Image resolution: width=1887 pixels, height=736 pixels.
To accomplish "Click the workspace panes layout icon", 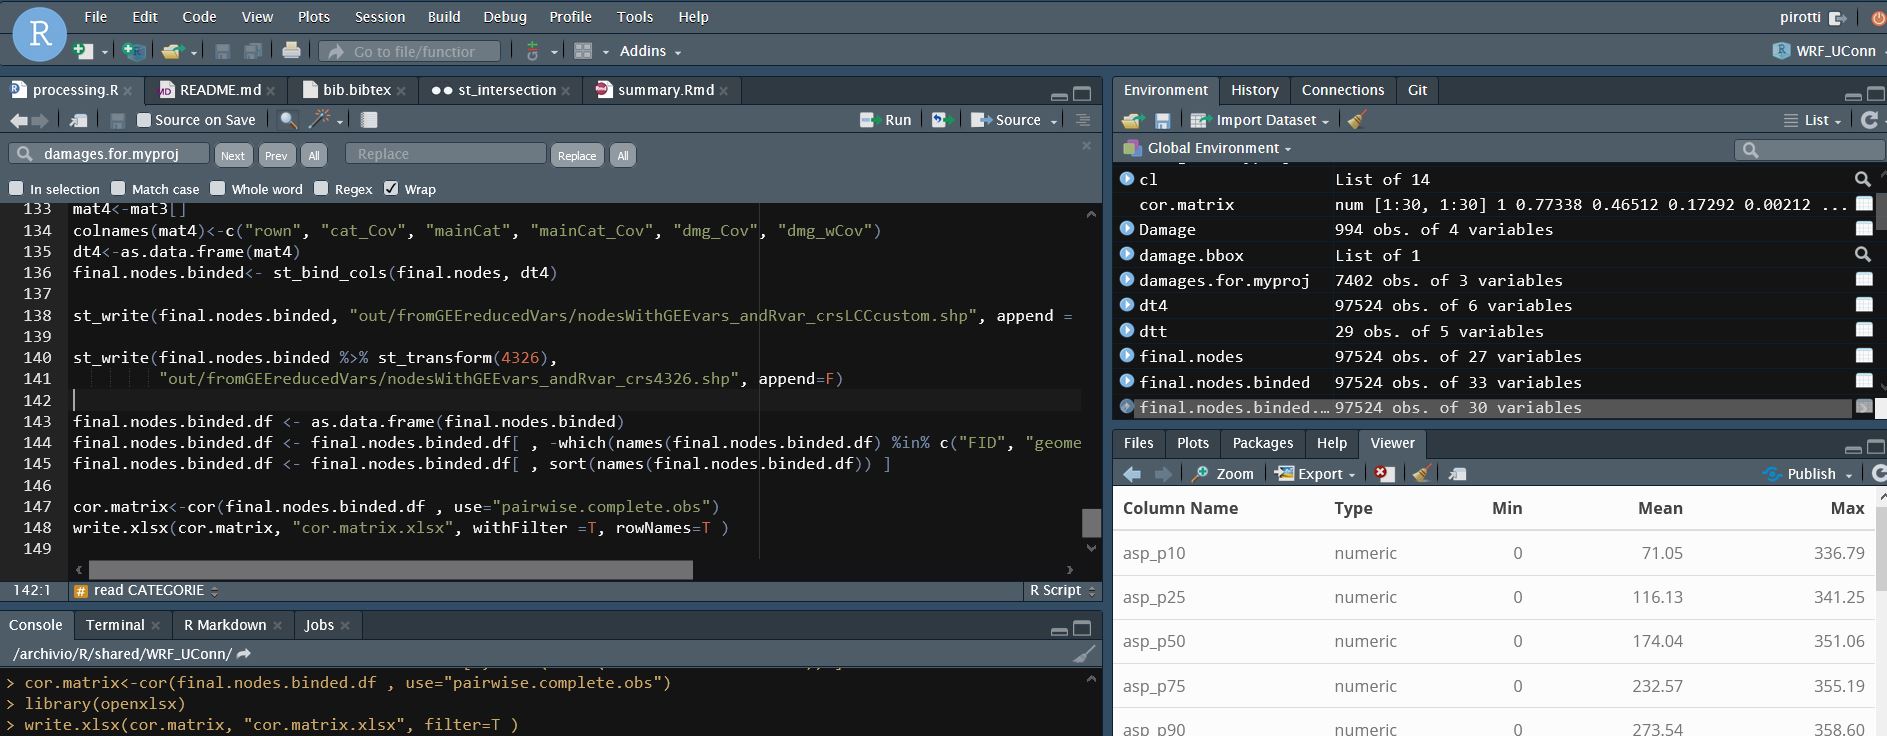I will tap(584, 51).
